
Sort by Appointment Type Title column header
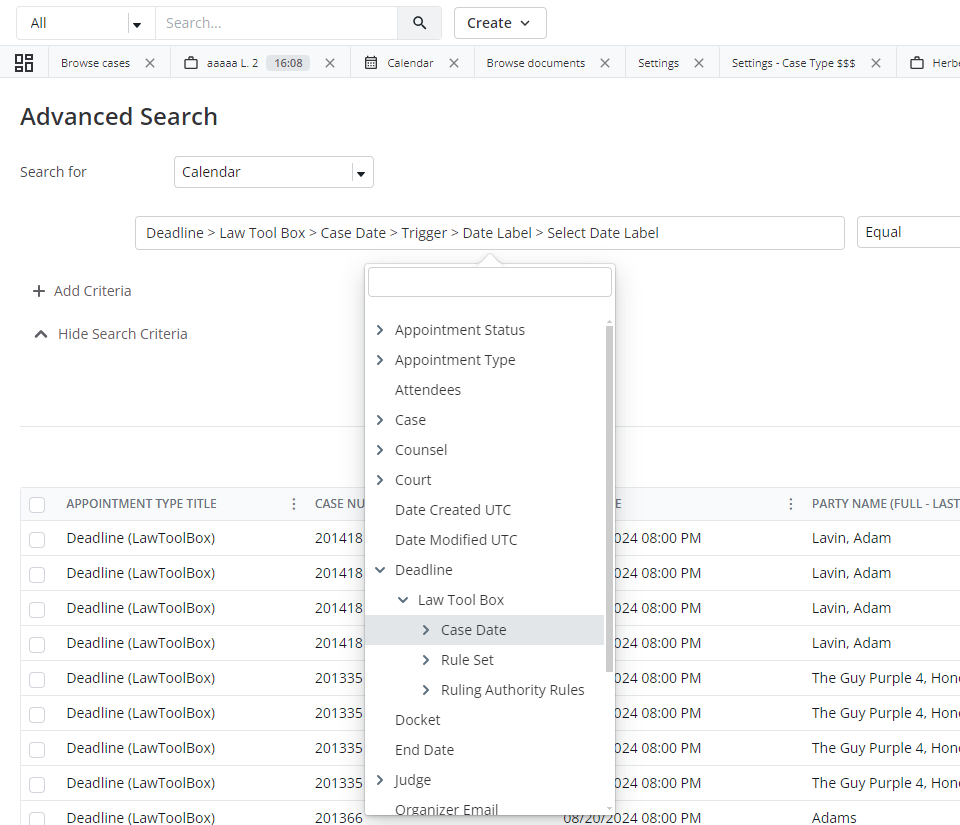(141, 504)
